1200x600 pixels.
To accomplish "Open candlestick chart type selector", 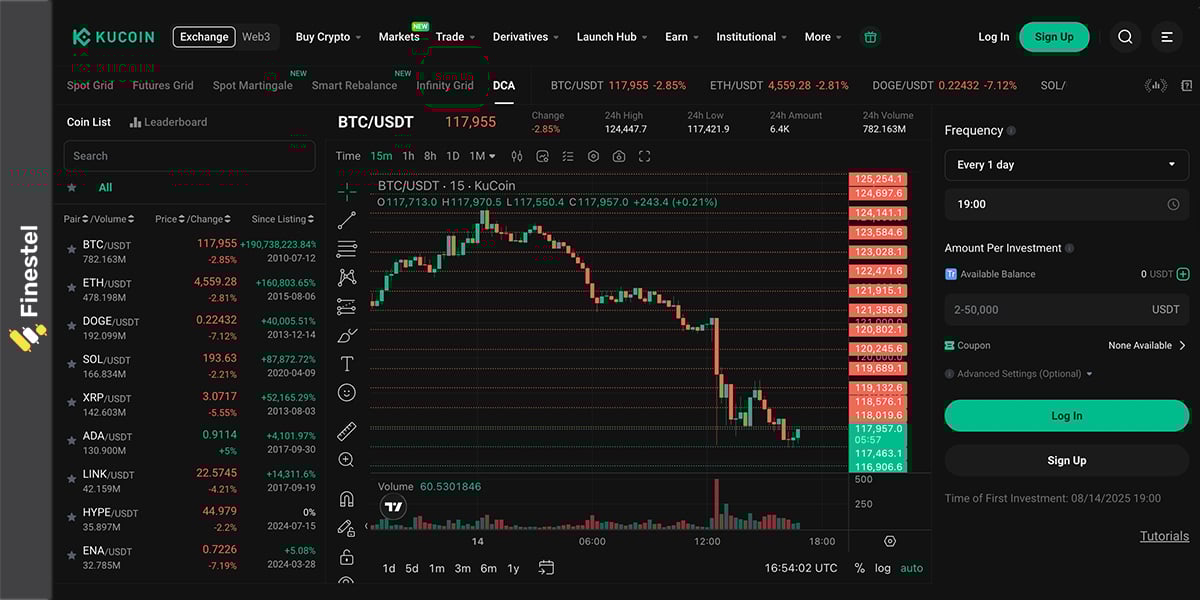I will click(517, 156).
